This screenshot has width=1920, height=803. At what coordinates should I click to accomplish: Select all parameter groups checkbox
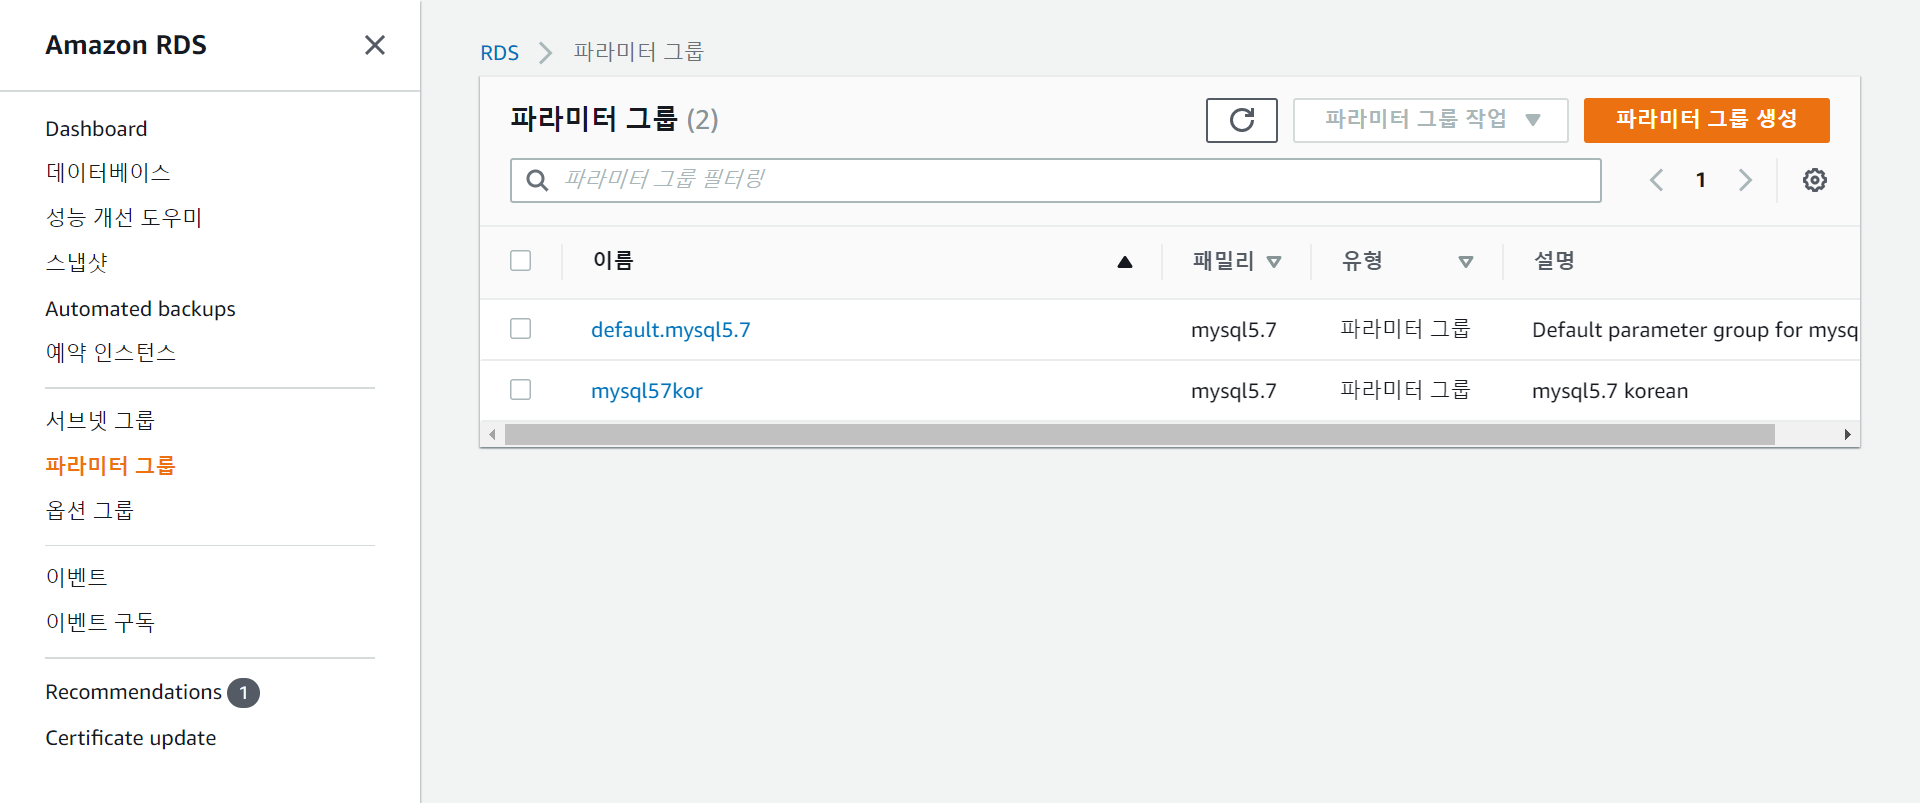pos(520,261)
